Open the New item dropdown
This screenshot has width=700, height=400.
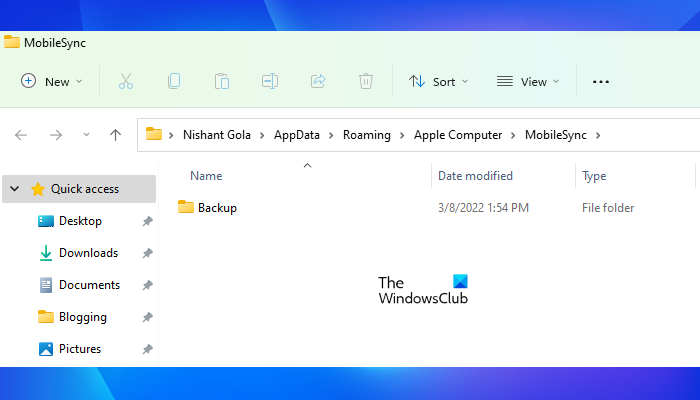[52, 82]
